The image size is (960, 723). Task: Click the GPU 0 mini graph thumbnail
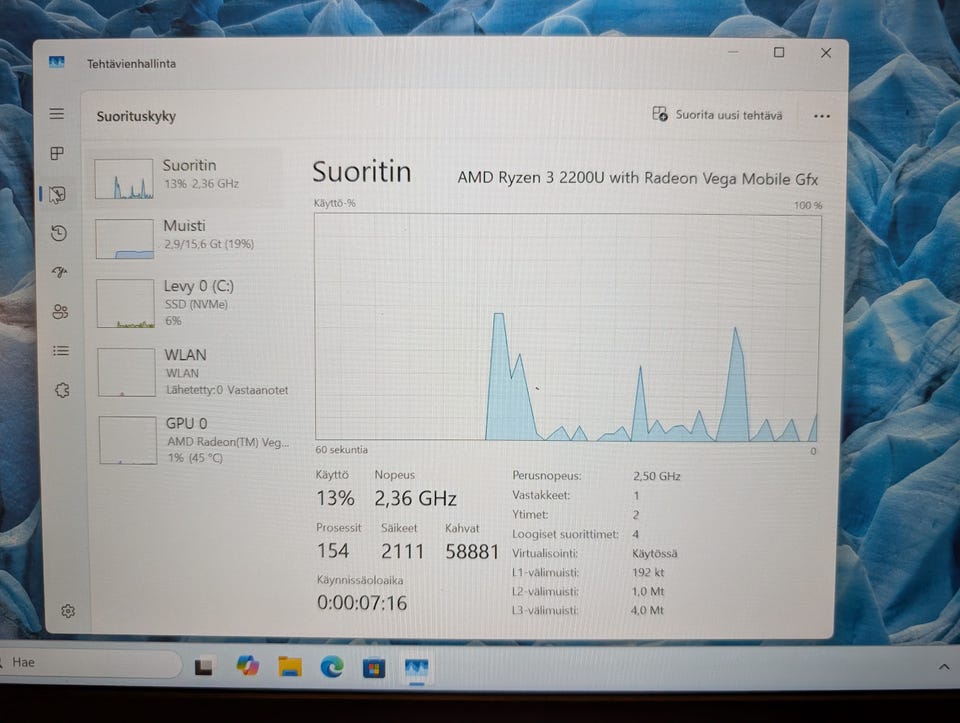128,441
